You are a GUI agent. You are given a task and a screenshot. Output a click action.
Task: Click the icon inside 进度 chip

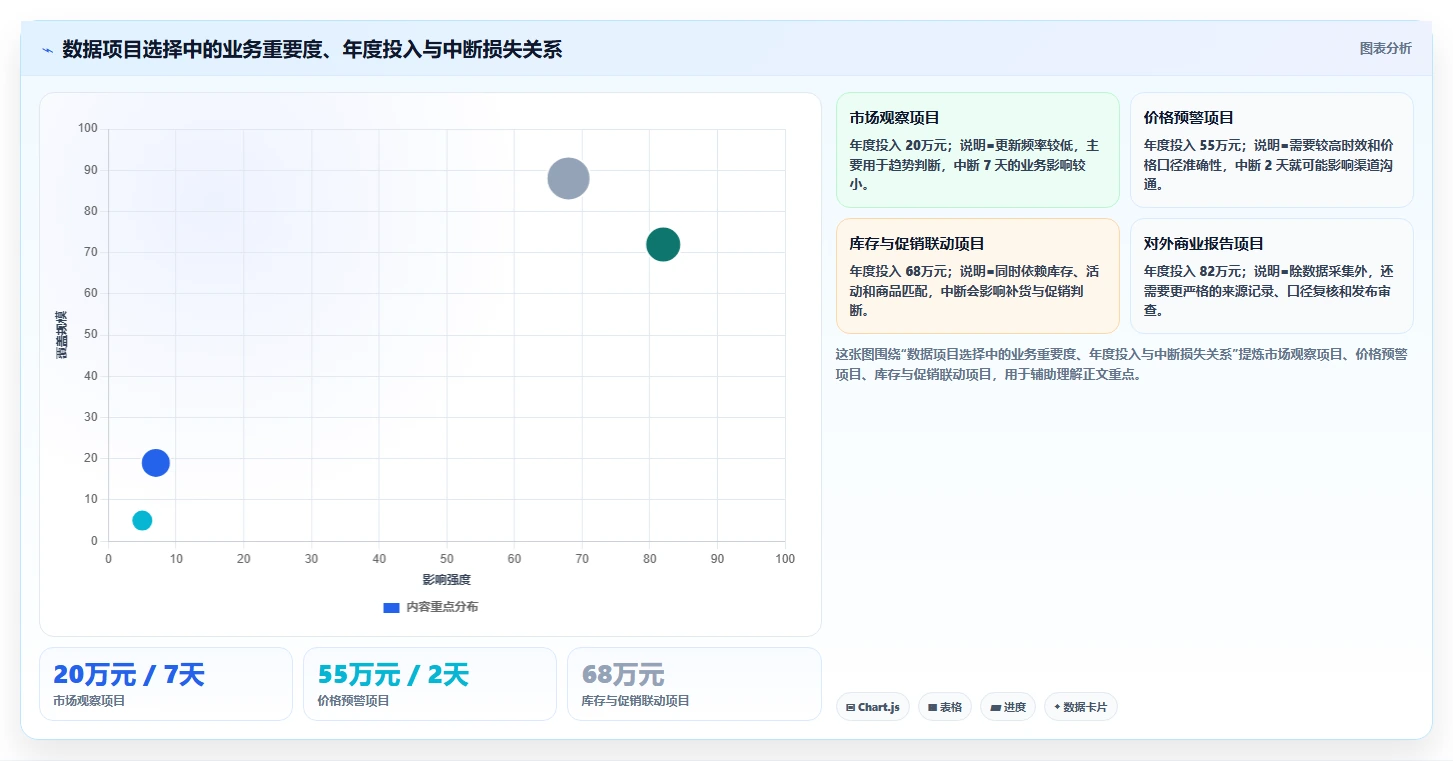[995, 707]
